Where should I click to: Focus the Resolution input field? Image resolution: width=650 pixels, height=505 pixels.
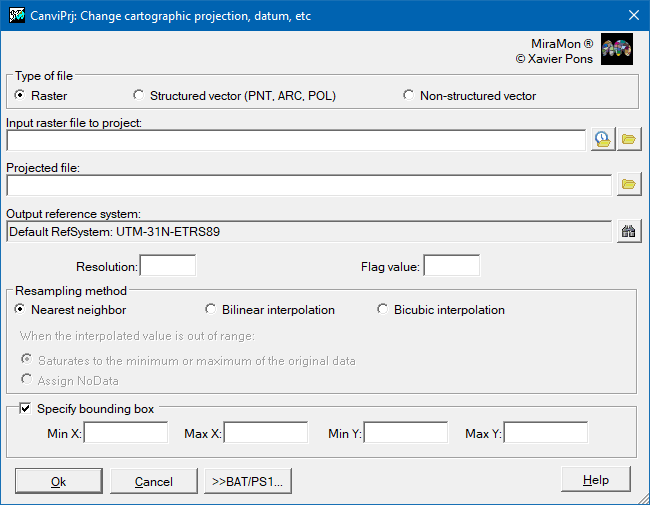pyautogui.click(x=168, y=265)
